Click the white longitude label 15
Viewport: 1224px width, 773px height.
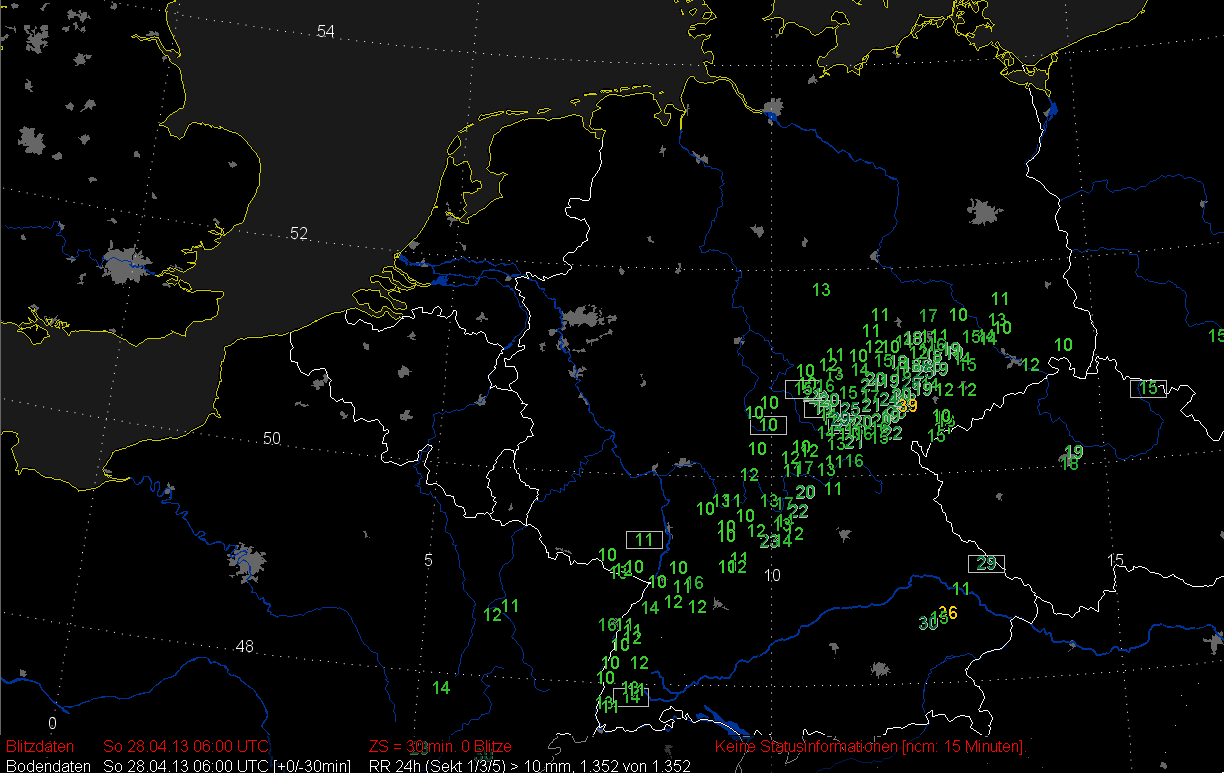(1116, 560)
